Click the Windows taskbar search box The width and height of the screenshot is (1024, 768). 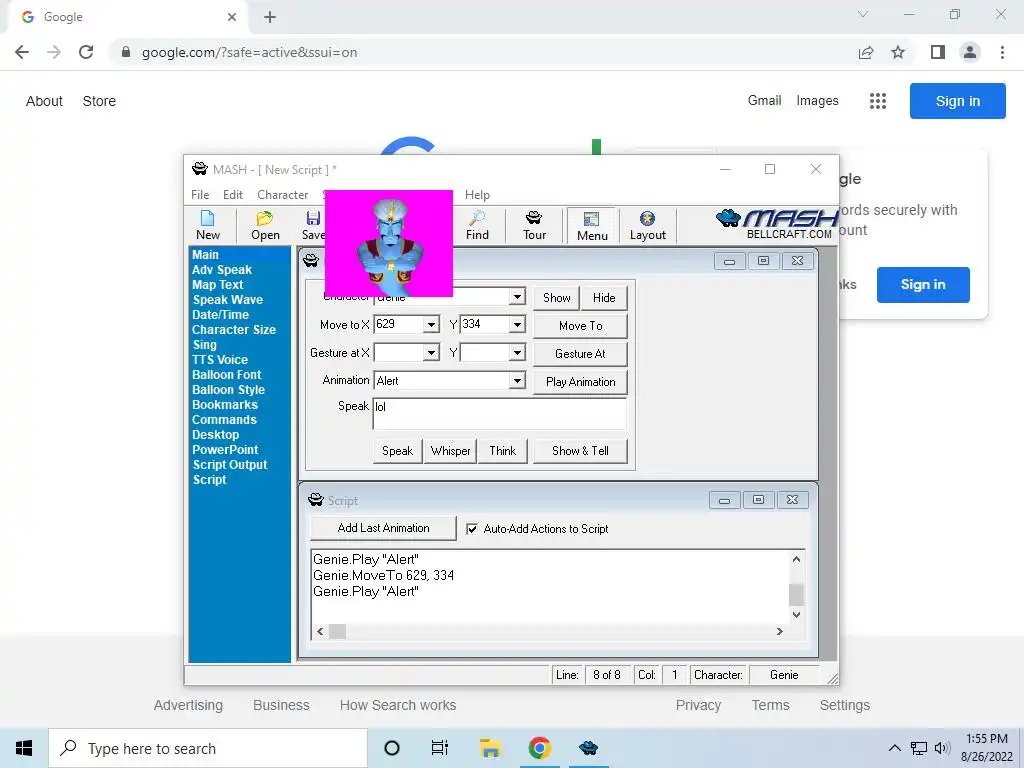(208, 748)
